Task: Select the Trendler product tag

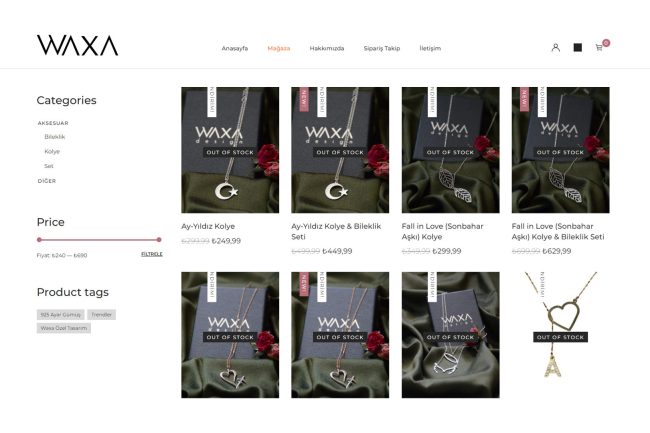Action: pos(102,315)
